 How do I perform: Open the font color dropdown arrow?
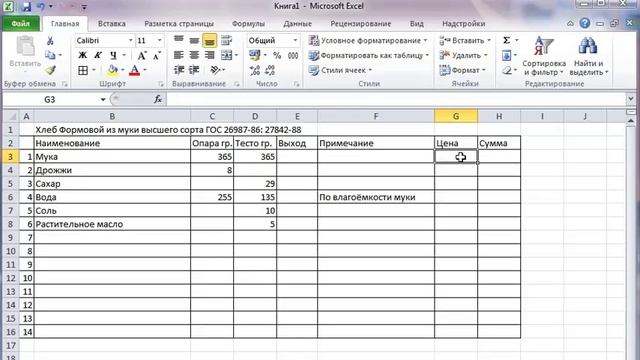(x=145, y=70)
